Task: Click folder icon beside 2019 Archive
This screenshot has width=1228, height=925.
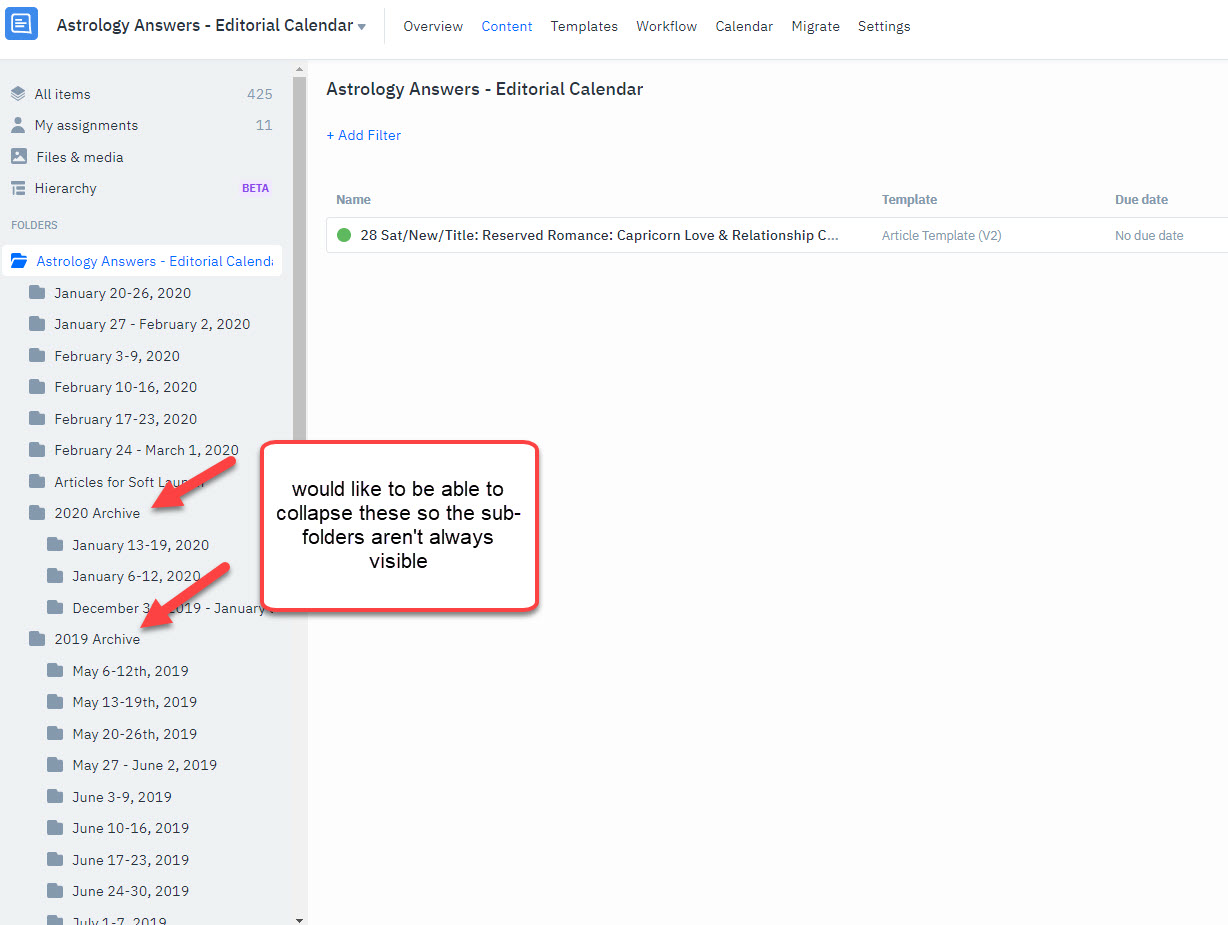Action: 37,639
